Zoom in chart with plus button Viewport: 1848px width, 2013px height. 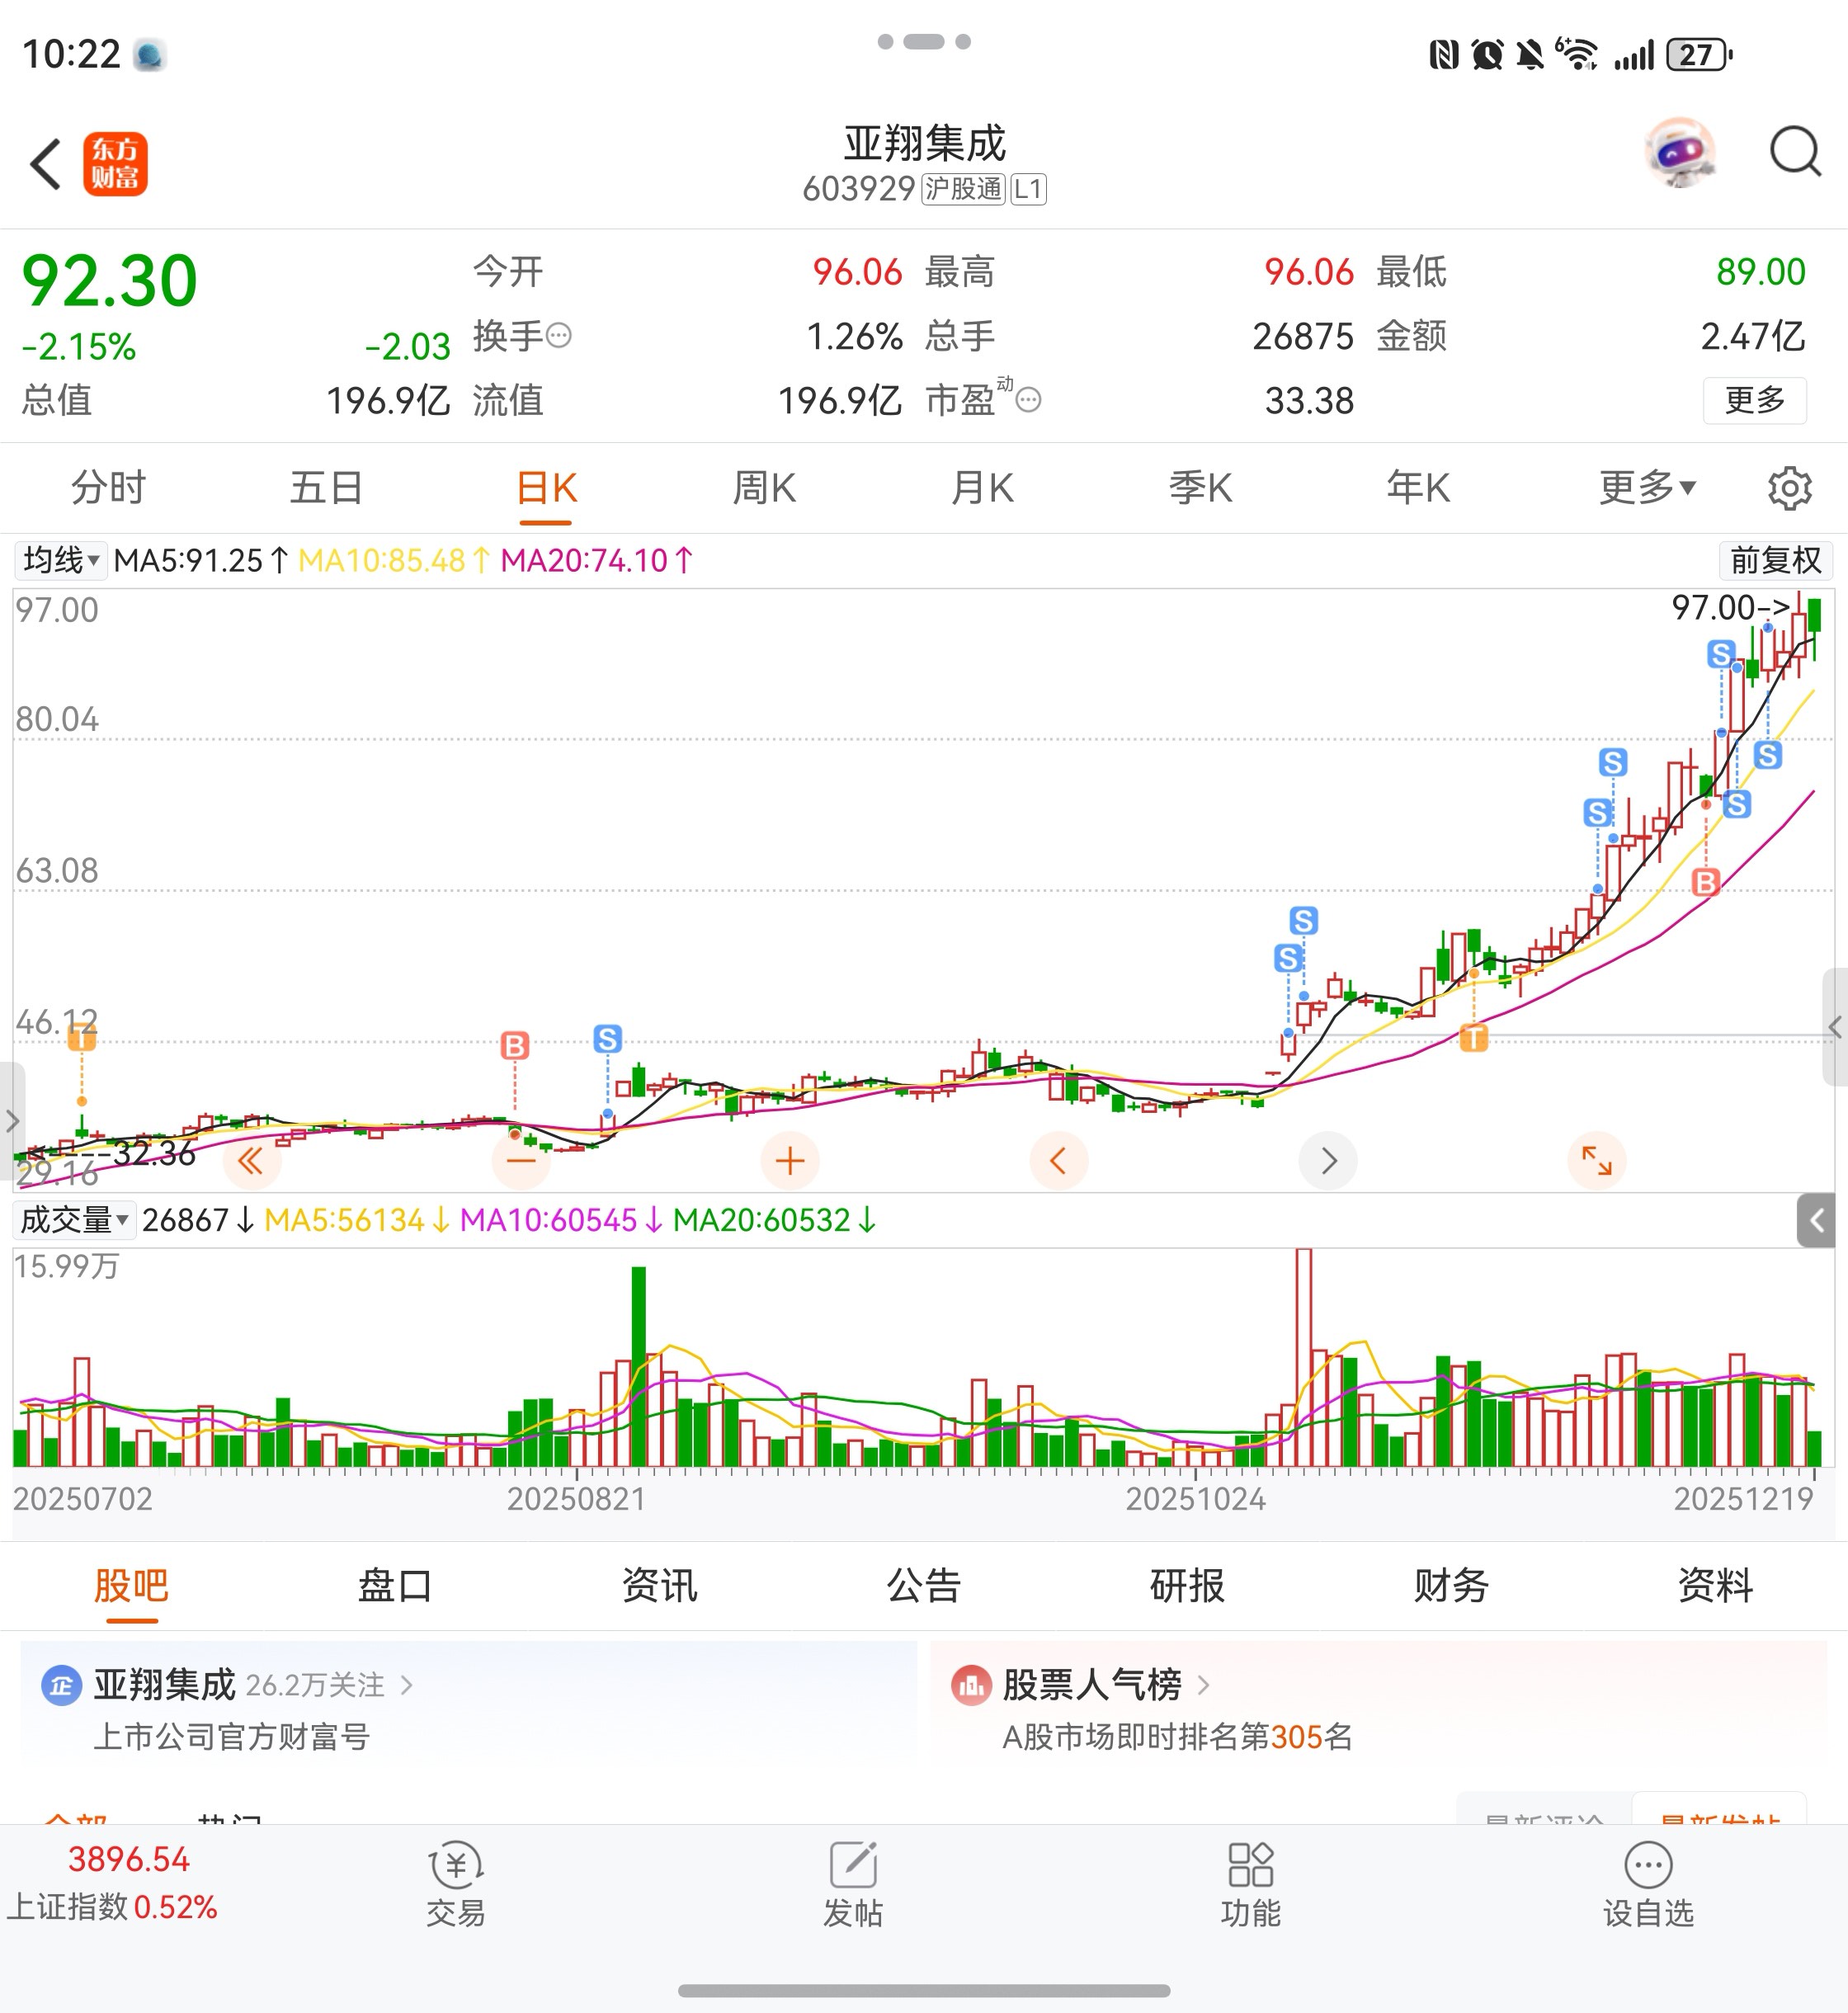tap(790, 1161)
